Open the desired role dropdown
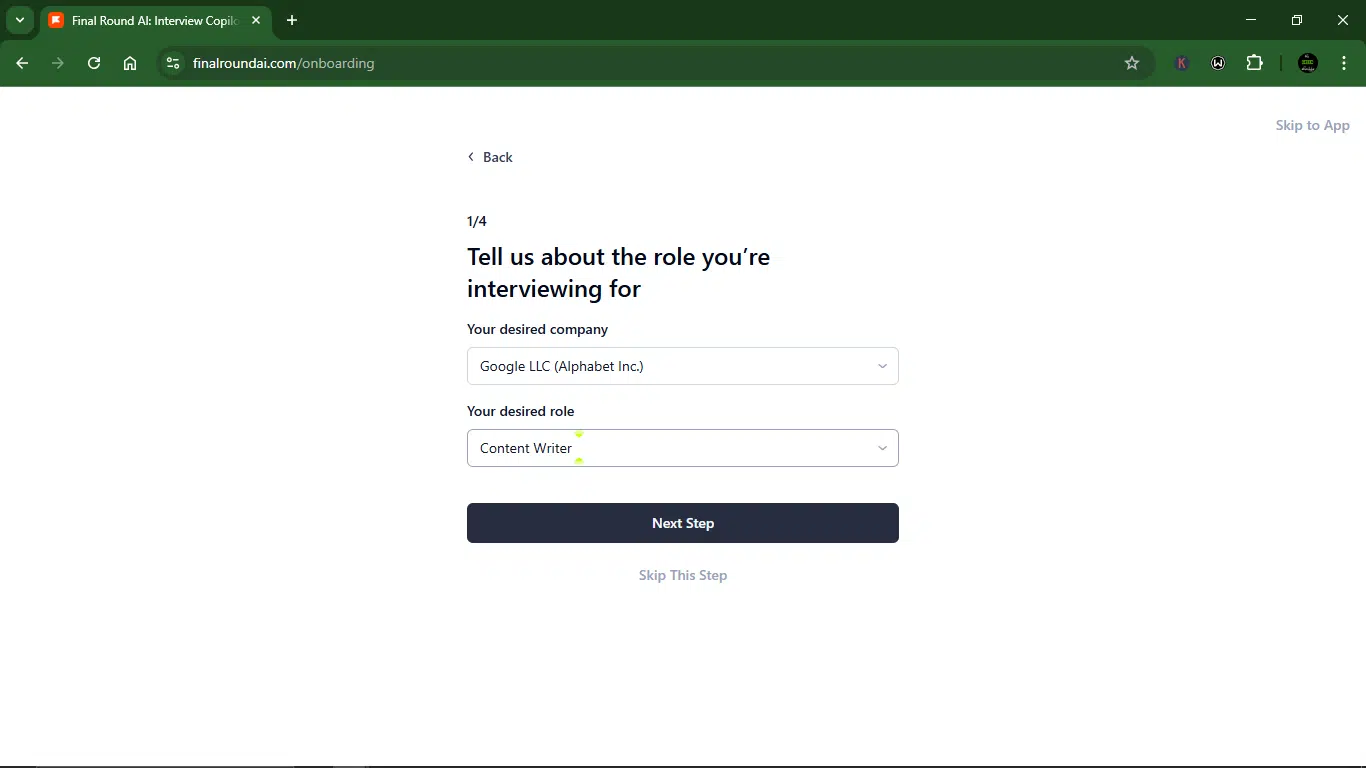Image resolution: width=1366 pixels, height=768 pixels. tap(683, 448)
